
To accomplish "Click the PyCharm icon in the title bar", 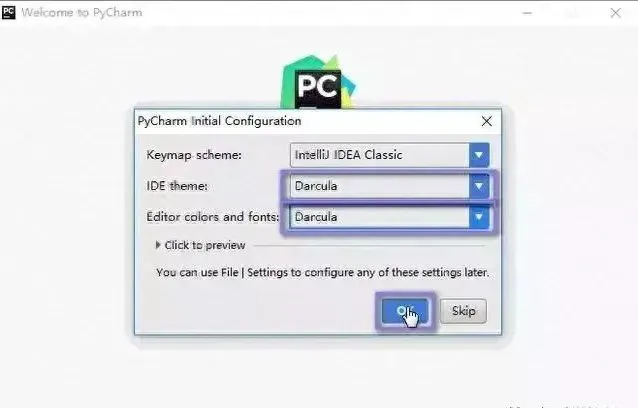I will click(8, 12).
